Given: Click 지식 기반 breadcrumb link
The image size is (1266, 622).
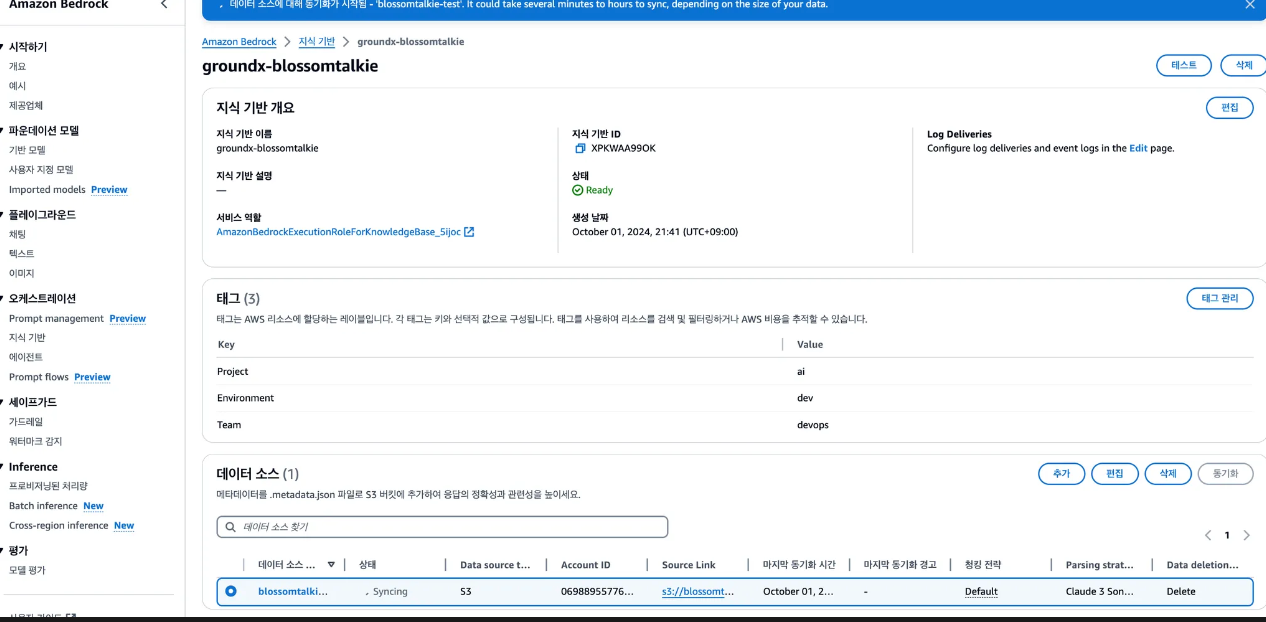Looking at the screenshot, I should [317, 42].
